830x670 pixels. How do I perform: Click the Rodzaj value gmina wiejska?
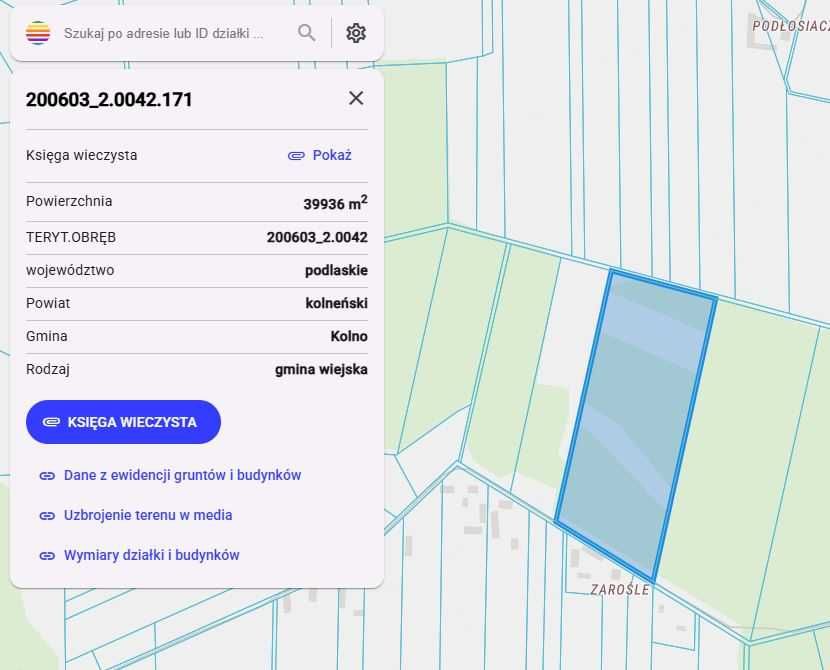(321, 369)
